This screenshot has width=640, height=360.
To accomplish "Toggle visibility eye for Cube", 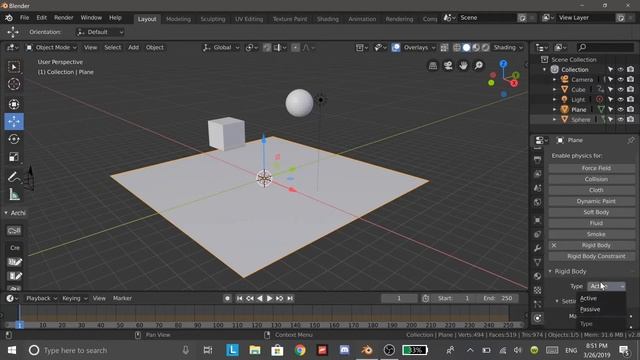I will tap(620, 89).
